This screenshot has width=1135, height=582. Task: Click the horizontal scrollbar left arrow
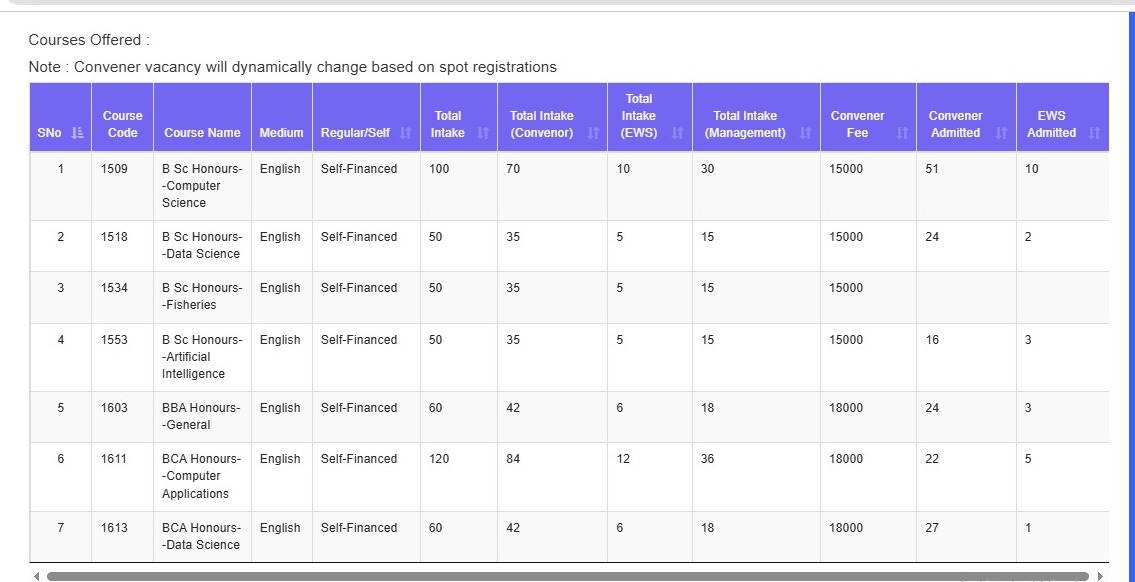pos(37,576)
